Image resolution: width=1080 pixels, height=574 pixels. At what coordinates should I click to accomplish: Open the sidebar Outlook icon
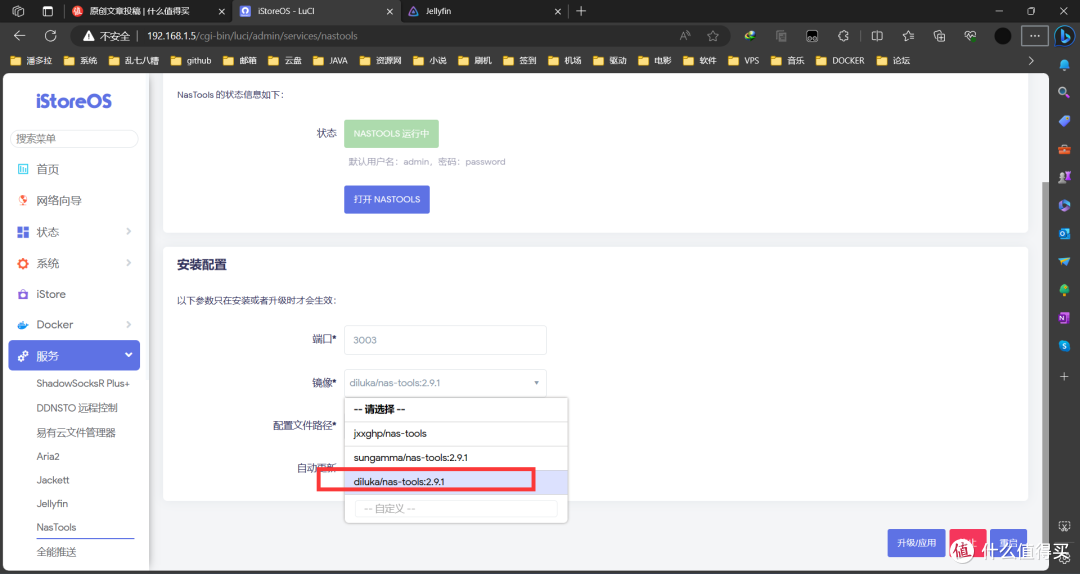click(1064, 234)
